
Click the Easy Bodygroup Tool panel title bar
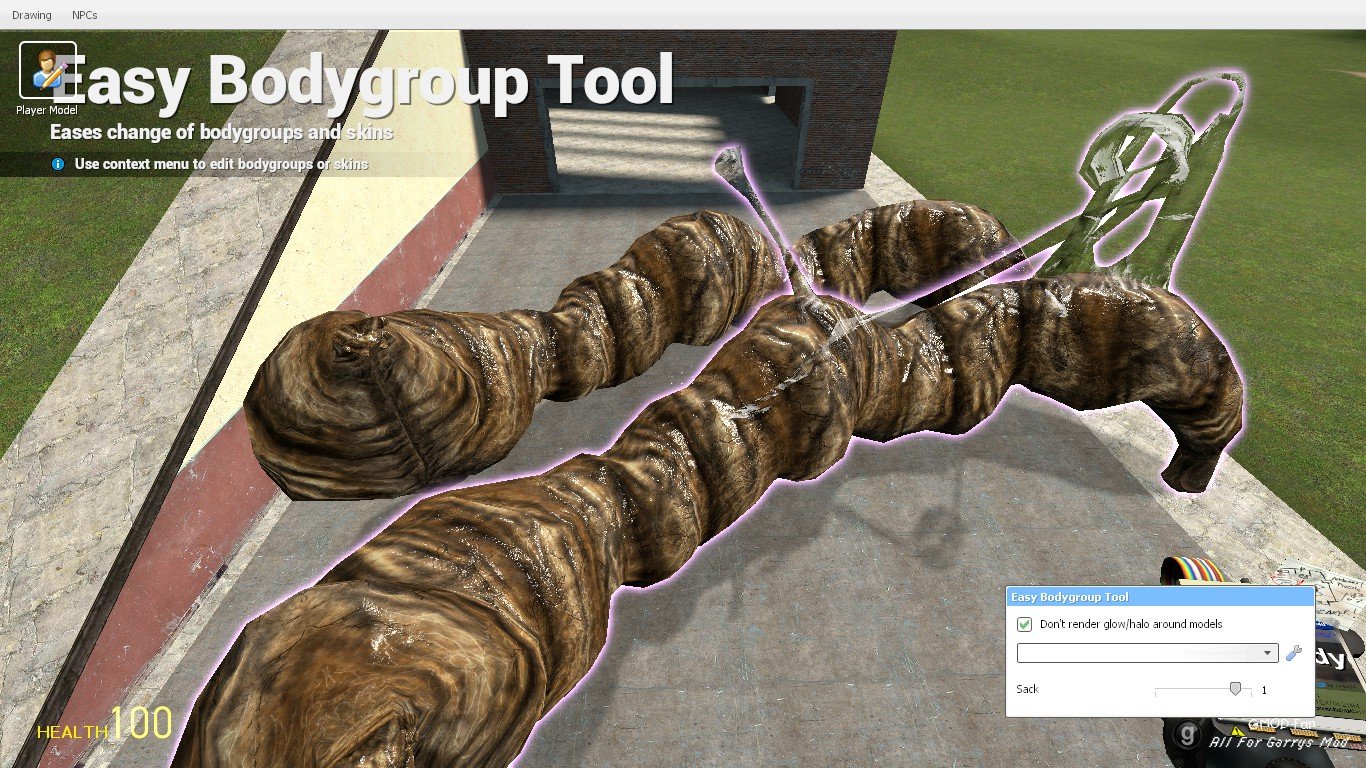pos(1159,597)
